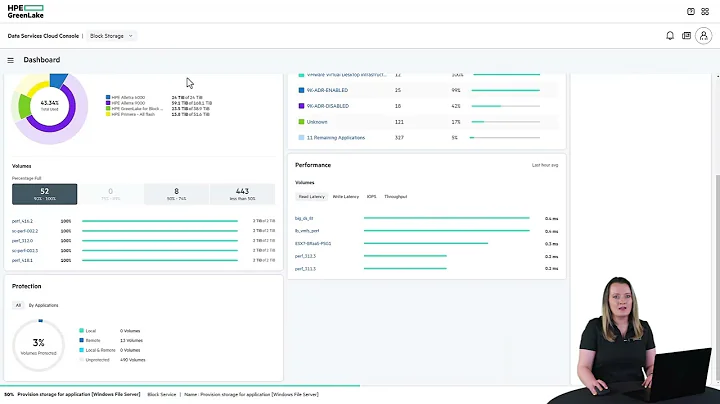Open the user profile icon
Viewport: 720px width, 404px height.
click(x=703, y=35)
